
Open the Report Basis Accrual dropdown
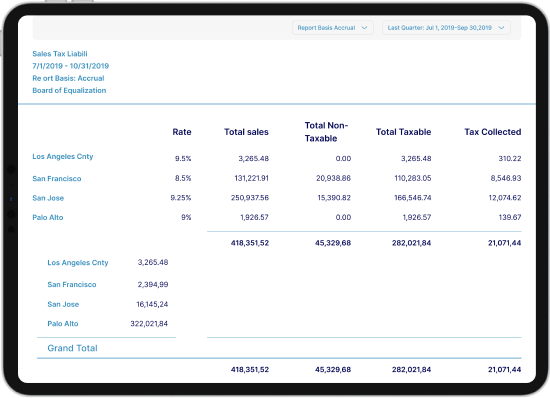tap(333, 28)
